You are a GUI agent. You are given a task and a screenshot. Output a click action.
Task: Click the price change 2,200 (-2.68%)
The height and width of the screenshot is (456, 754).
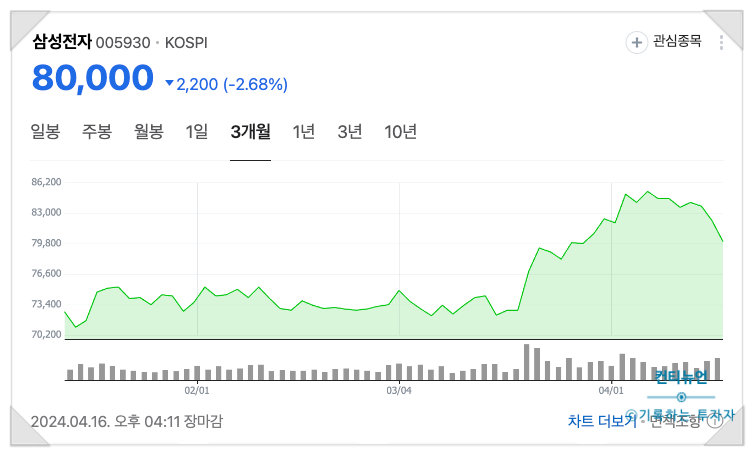(226, 84)
